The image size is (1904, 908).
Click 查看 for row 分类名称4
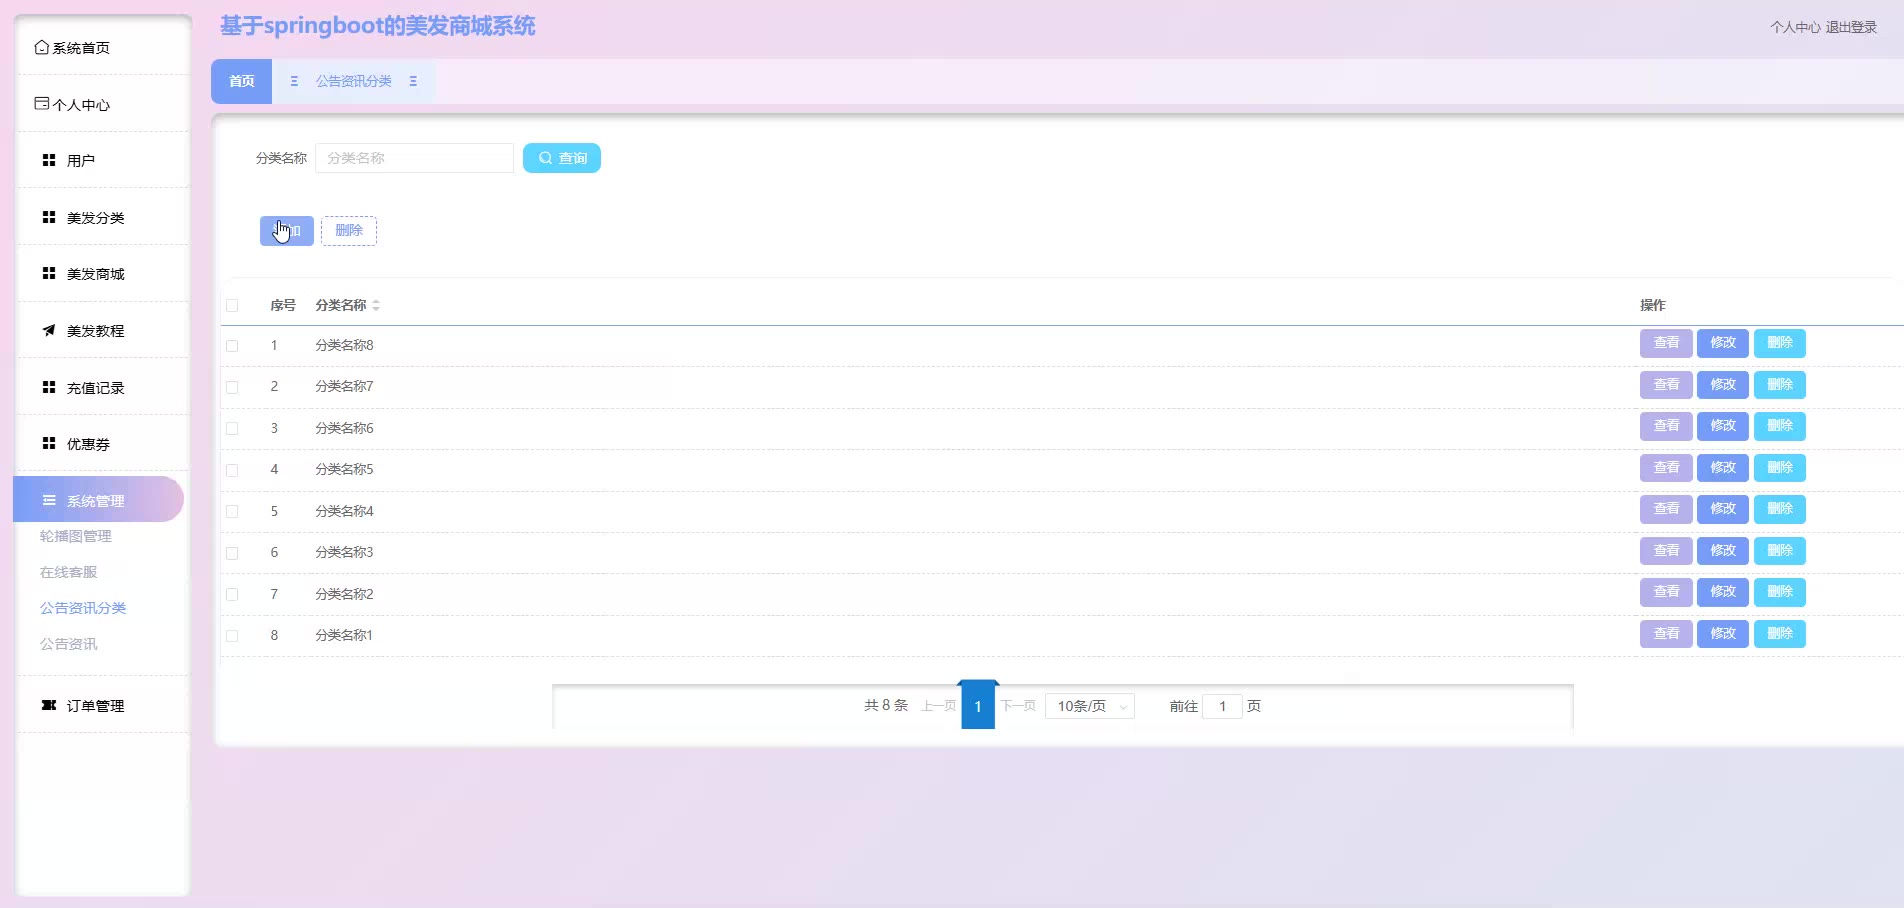tap(1666, 509)
